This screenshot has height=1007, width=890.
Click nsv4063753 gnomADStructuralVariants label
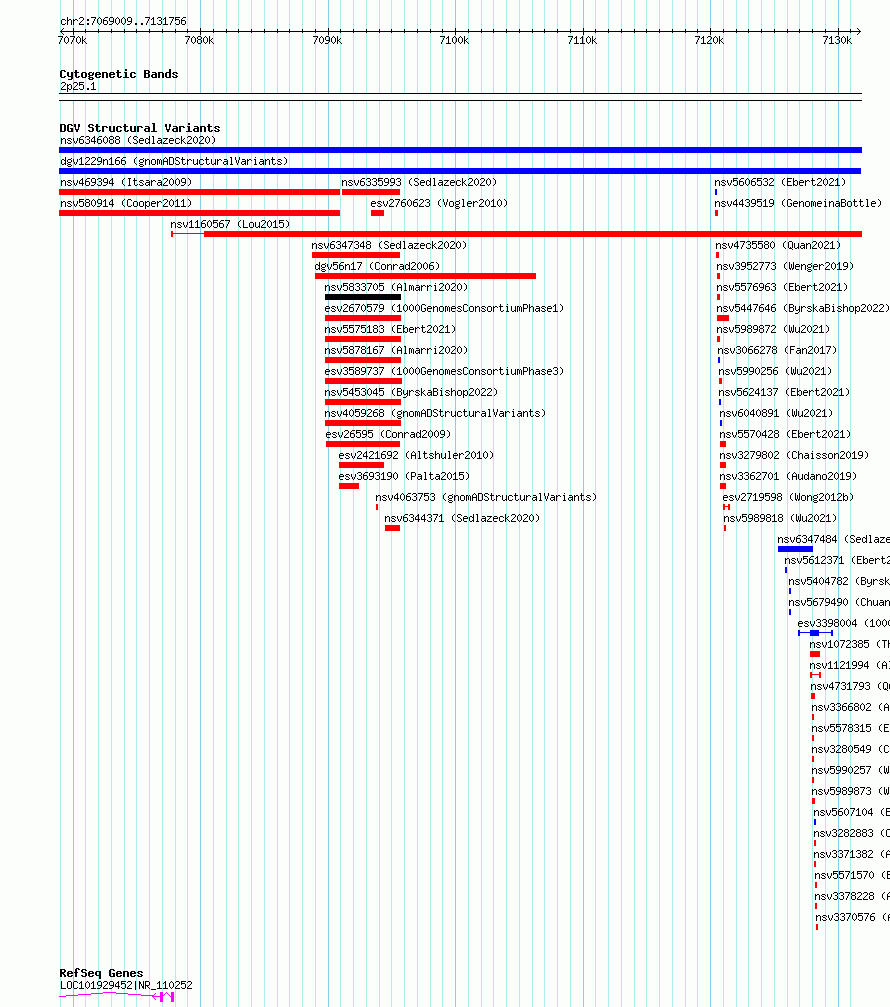[486, 497]
